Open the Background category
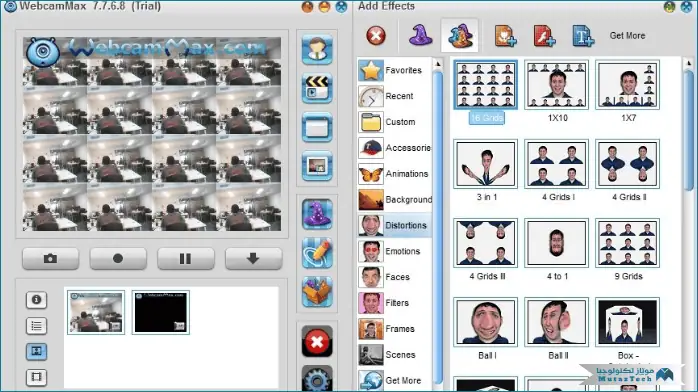 394,199
